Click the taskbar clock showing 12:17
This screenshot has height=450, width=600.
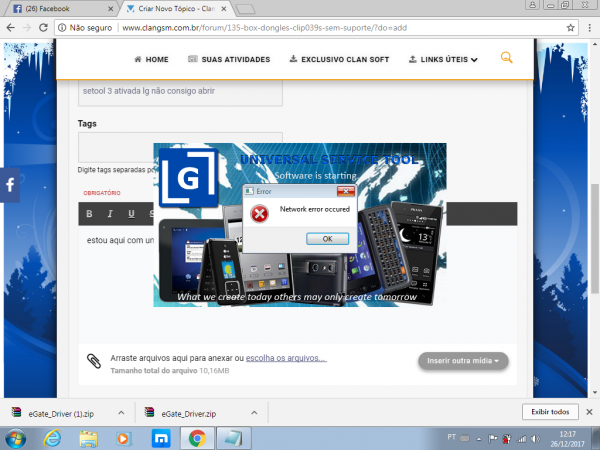(x=567, y=439)
